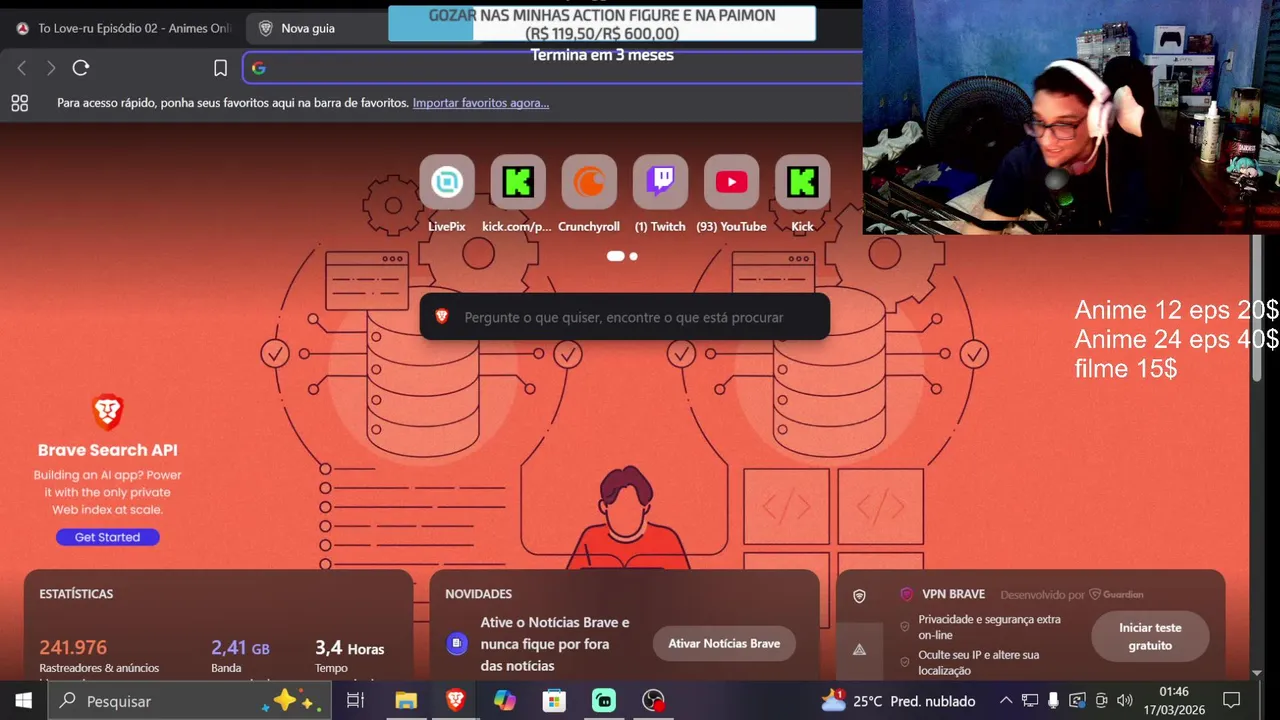Click the microphone icon in system tray
This screenshot has height=720, width=1280.
click(x=1053, y=700)
